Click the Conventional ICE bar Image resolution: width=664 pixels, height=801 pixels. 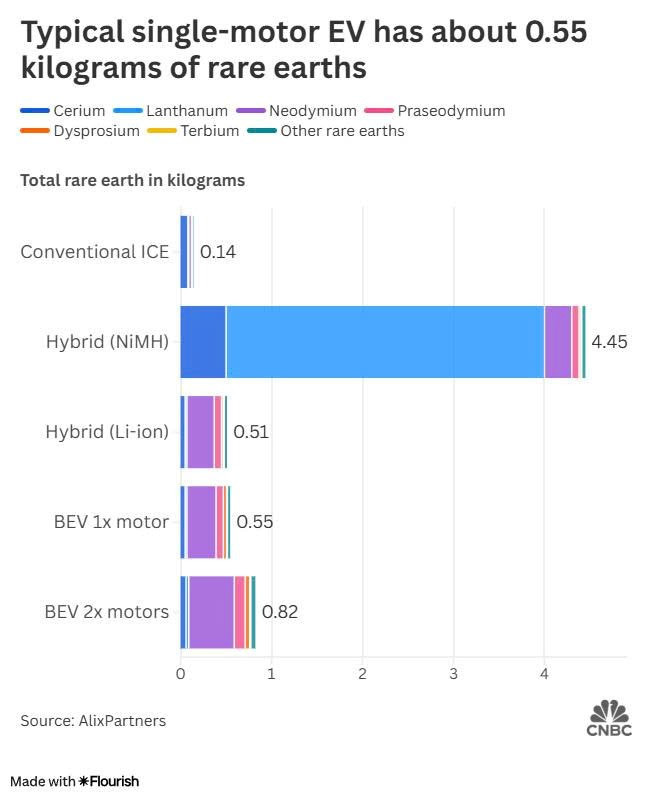pos(187,252)
